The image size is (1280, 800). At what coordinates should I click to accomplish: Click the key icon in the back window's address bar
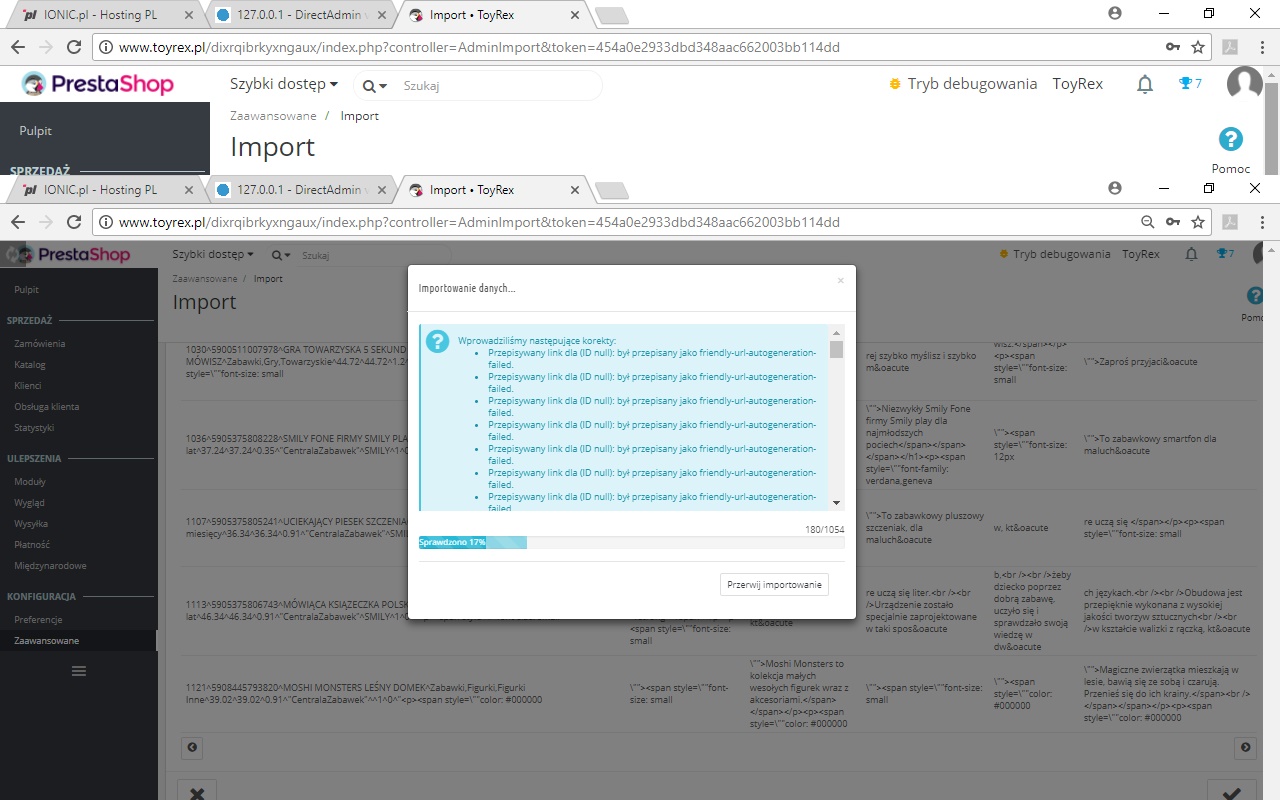click(1172, 47)
